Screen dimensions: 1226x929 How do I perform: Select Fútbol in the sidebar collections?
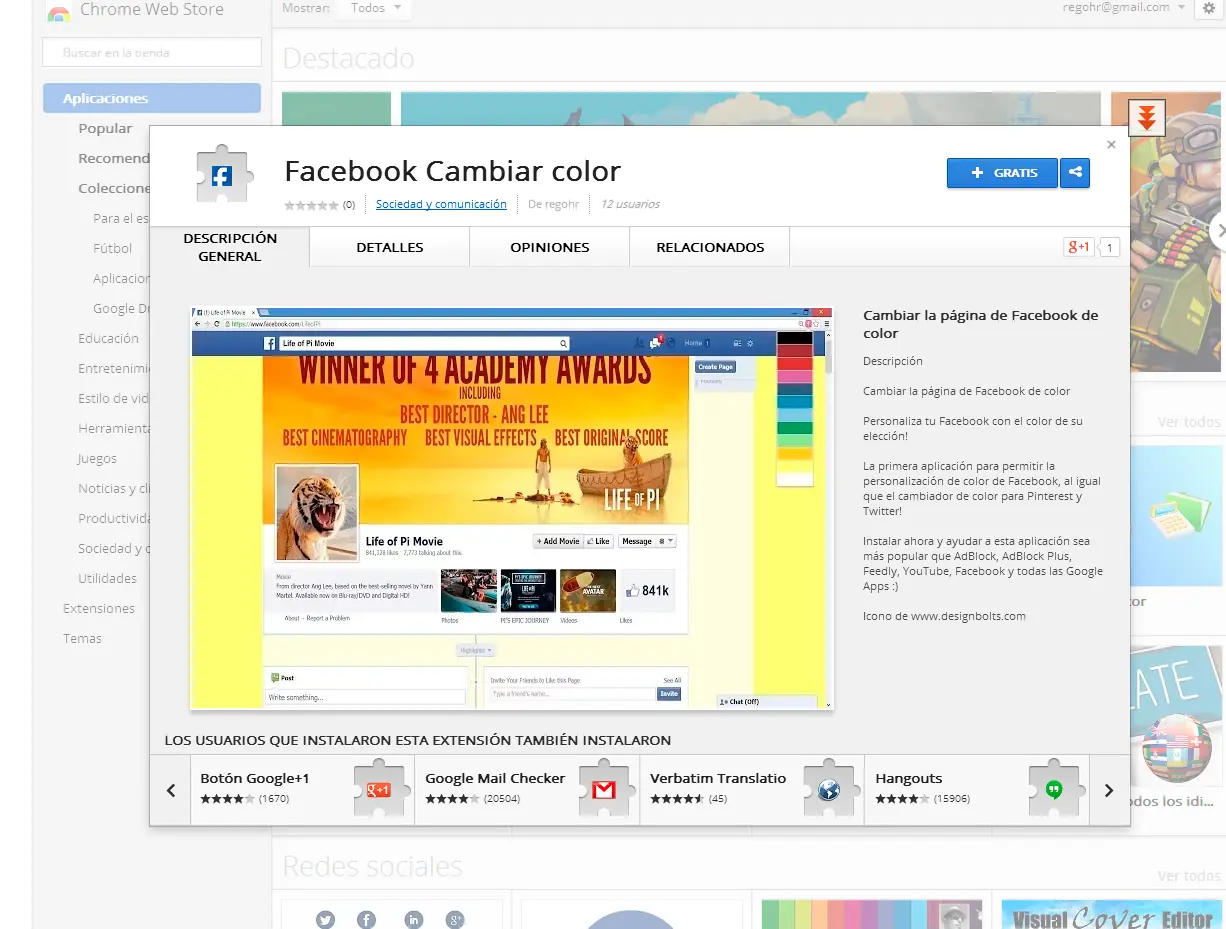click(113, 248)
